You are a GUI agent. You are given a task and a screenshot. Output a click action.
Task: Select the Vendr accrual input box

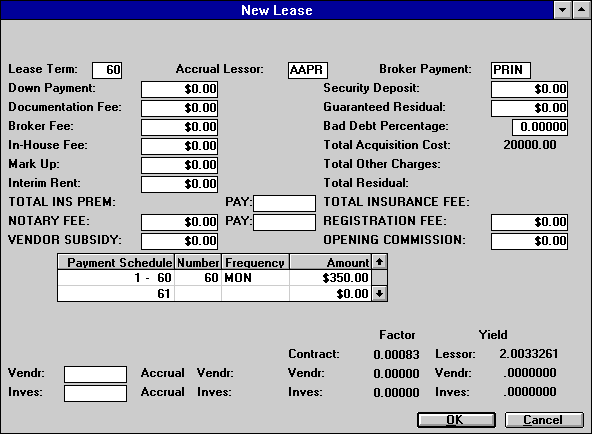pos(95,374)
